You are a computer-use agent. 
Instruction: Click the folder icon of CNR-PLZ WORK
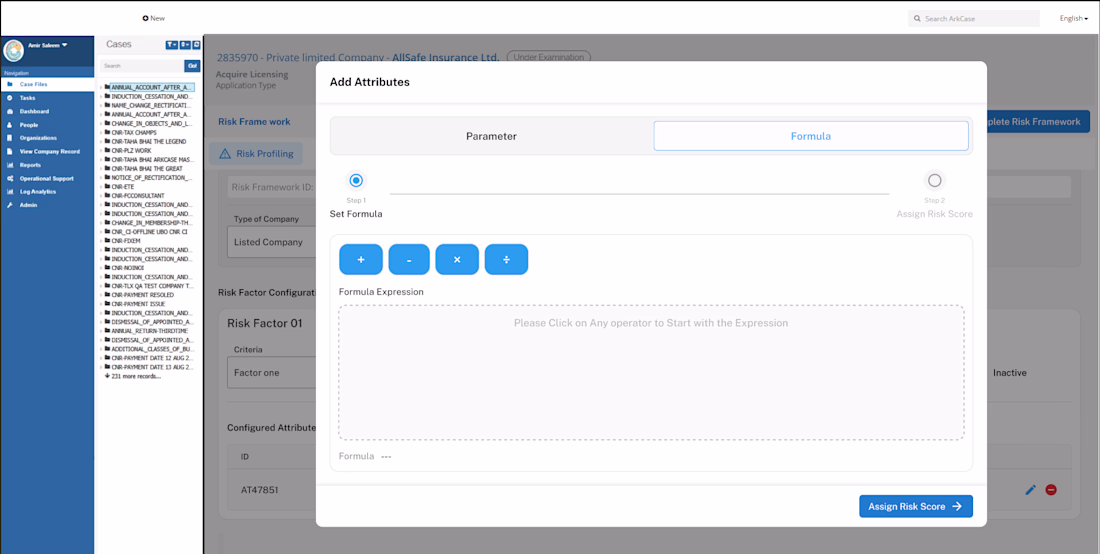(107, 150)
